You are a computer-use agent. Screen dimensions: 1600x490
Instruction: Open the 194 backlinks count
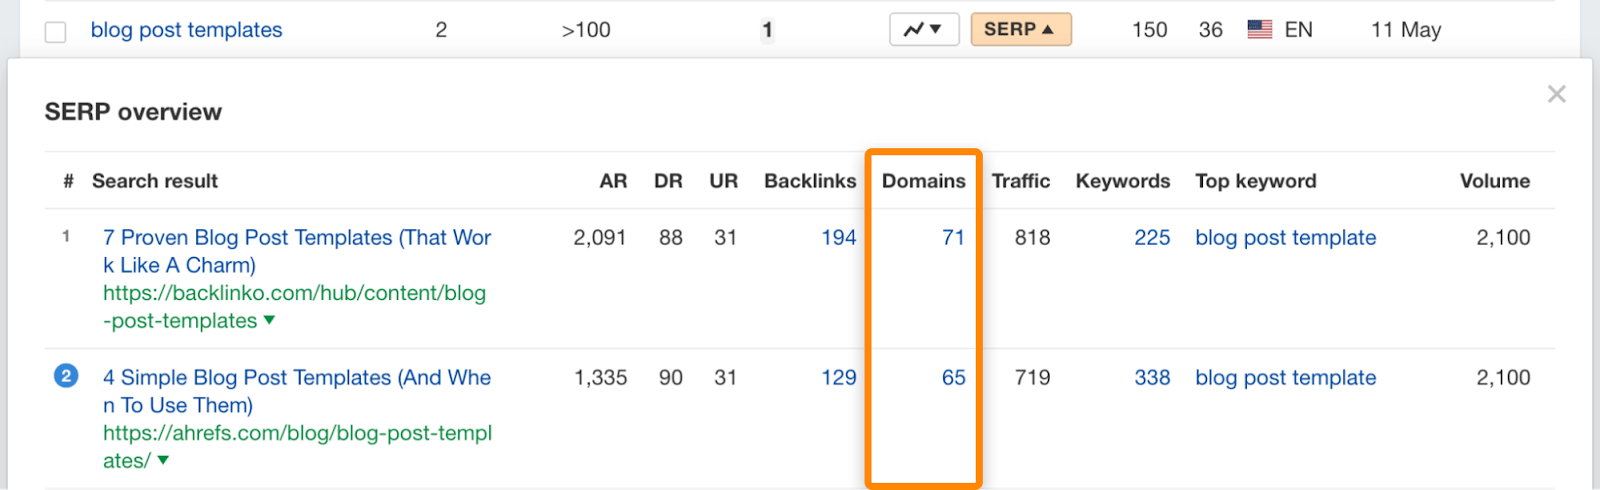click(838, 238)
